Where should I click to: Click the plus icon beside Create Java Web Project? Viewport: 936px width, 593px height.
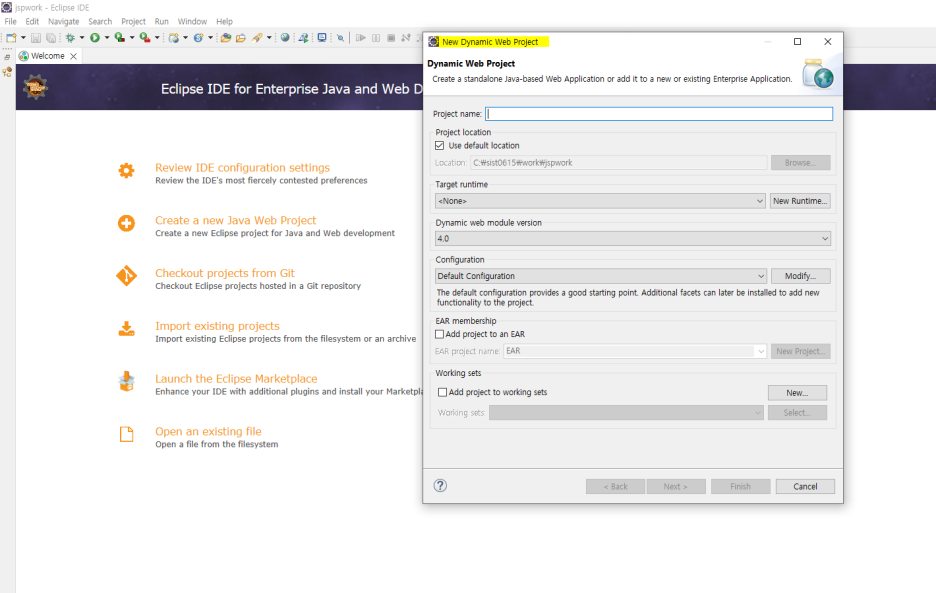coord(126,223)
